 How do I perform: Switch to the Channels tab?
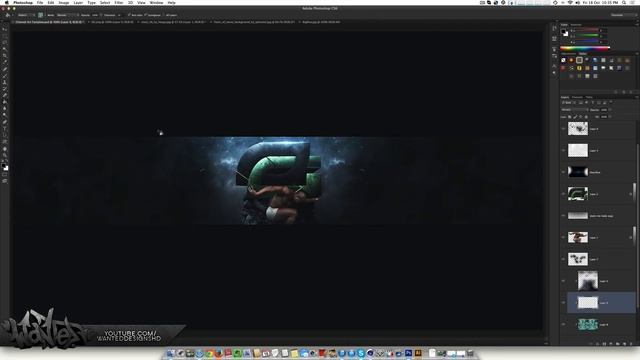[577, 97]
